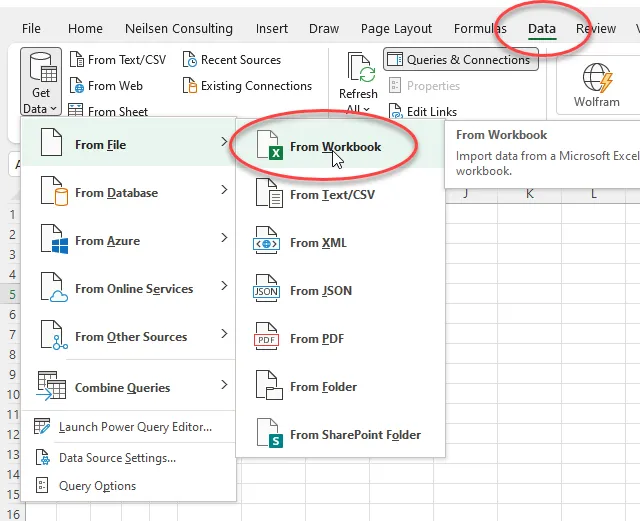
Task: Switch to the Insert tab
Action: click(x=271, y=29)
